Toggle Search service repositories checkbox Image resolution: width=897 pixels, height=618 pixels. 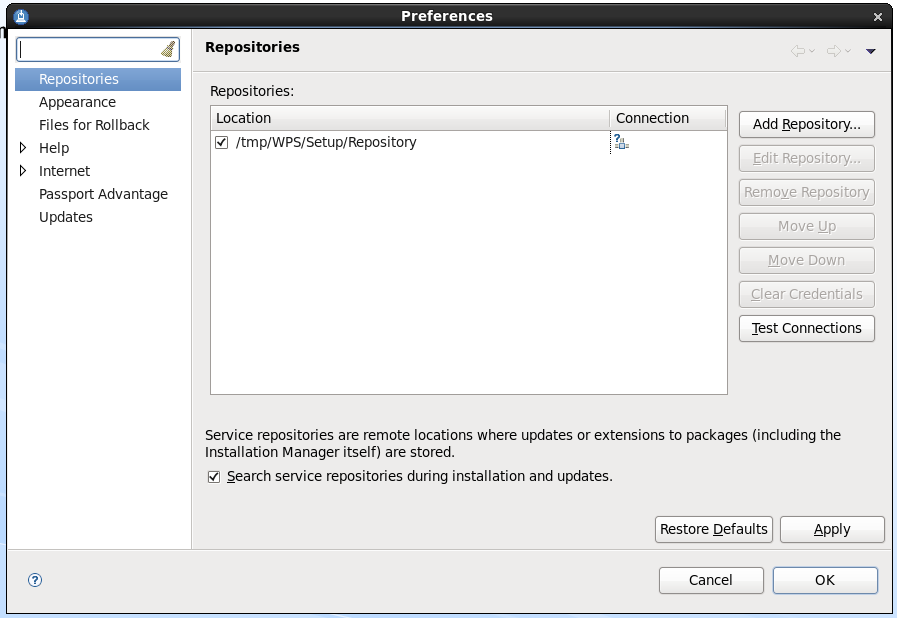[x=214, y=477]
